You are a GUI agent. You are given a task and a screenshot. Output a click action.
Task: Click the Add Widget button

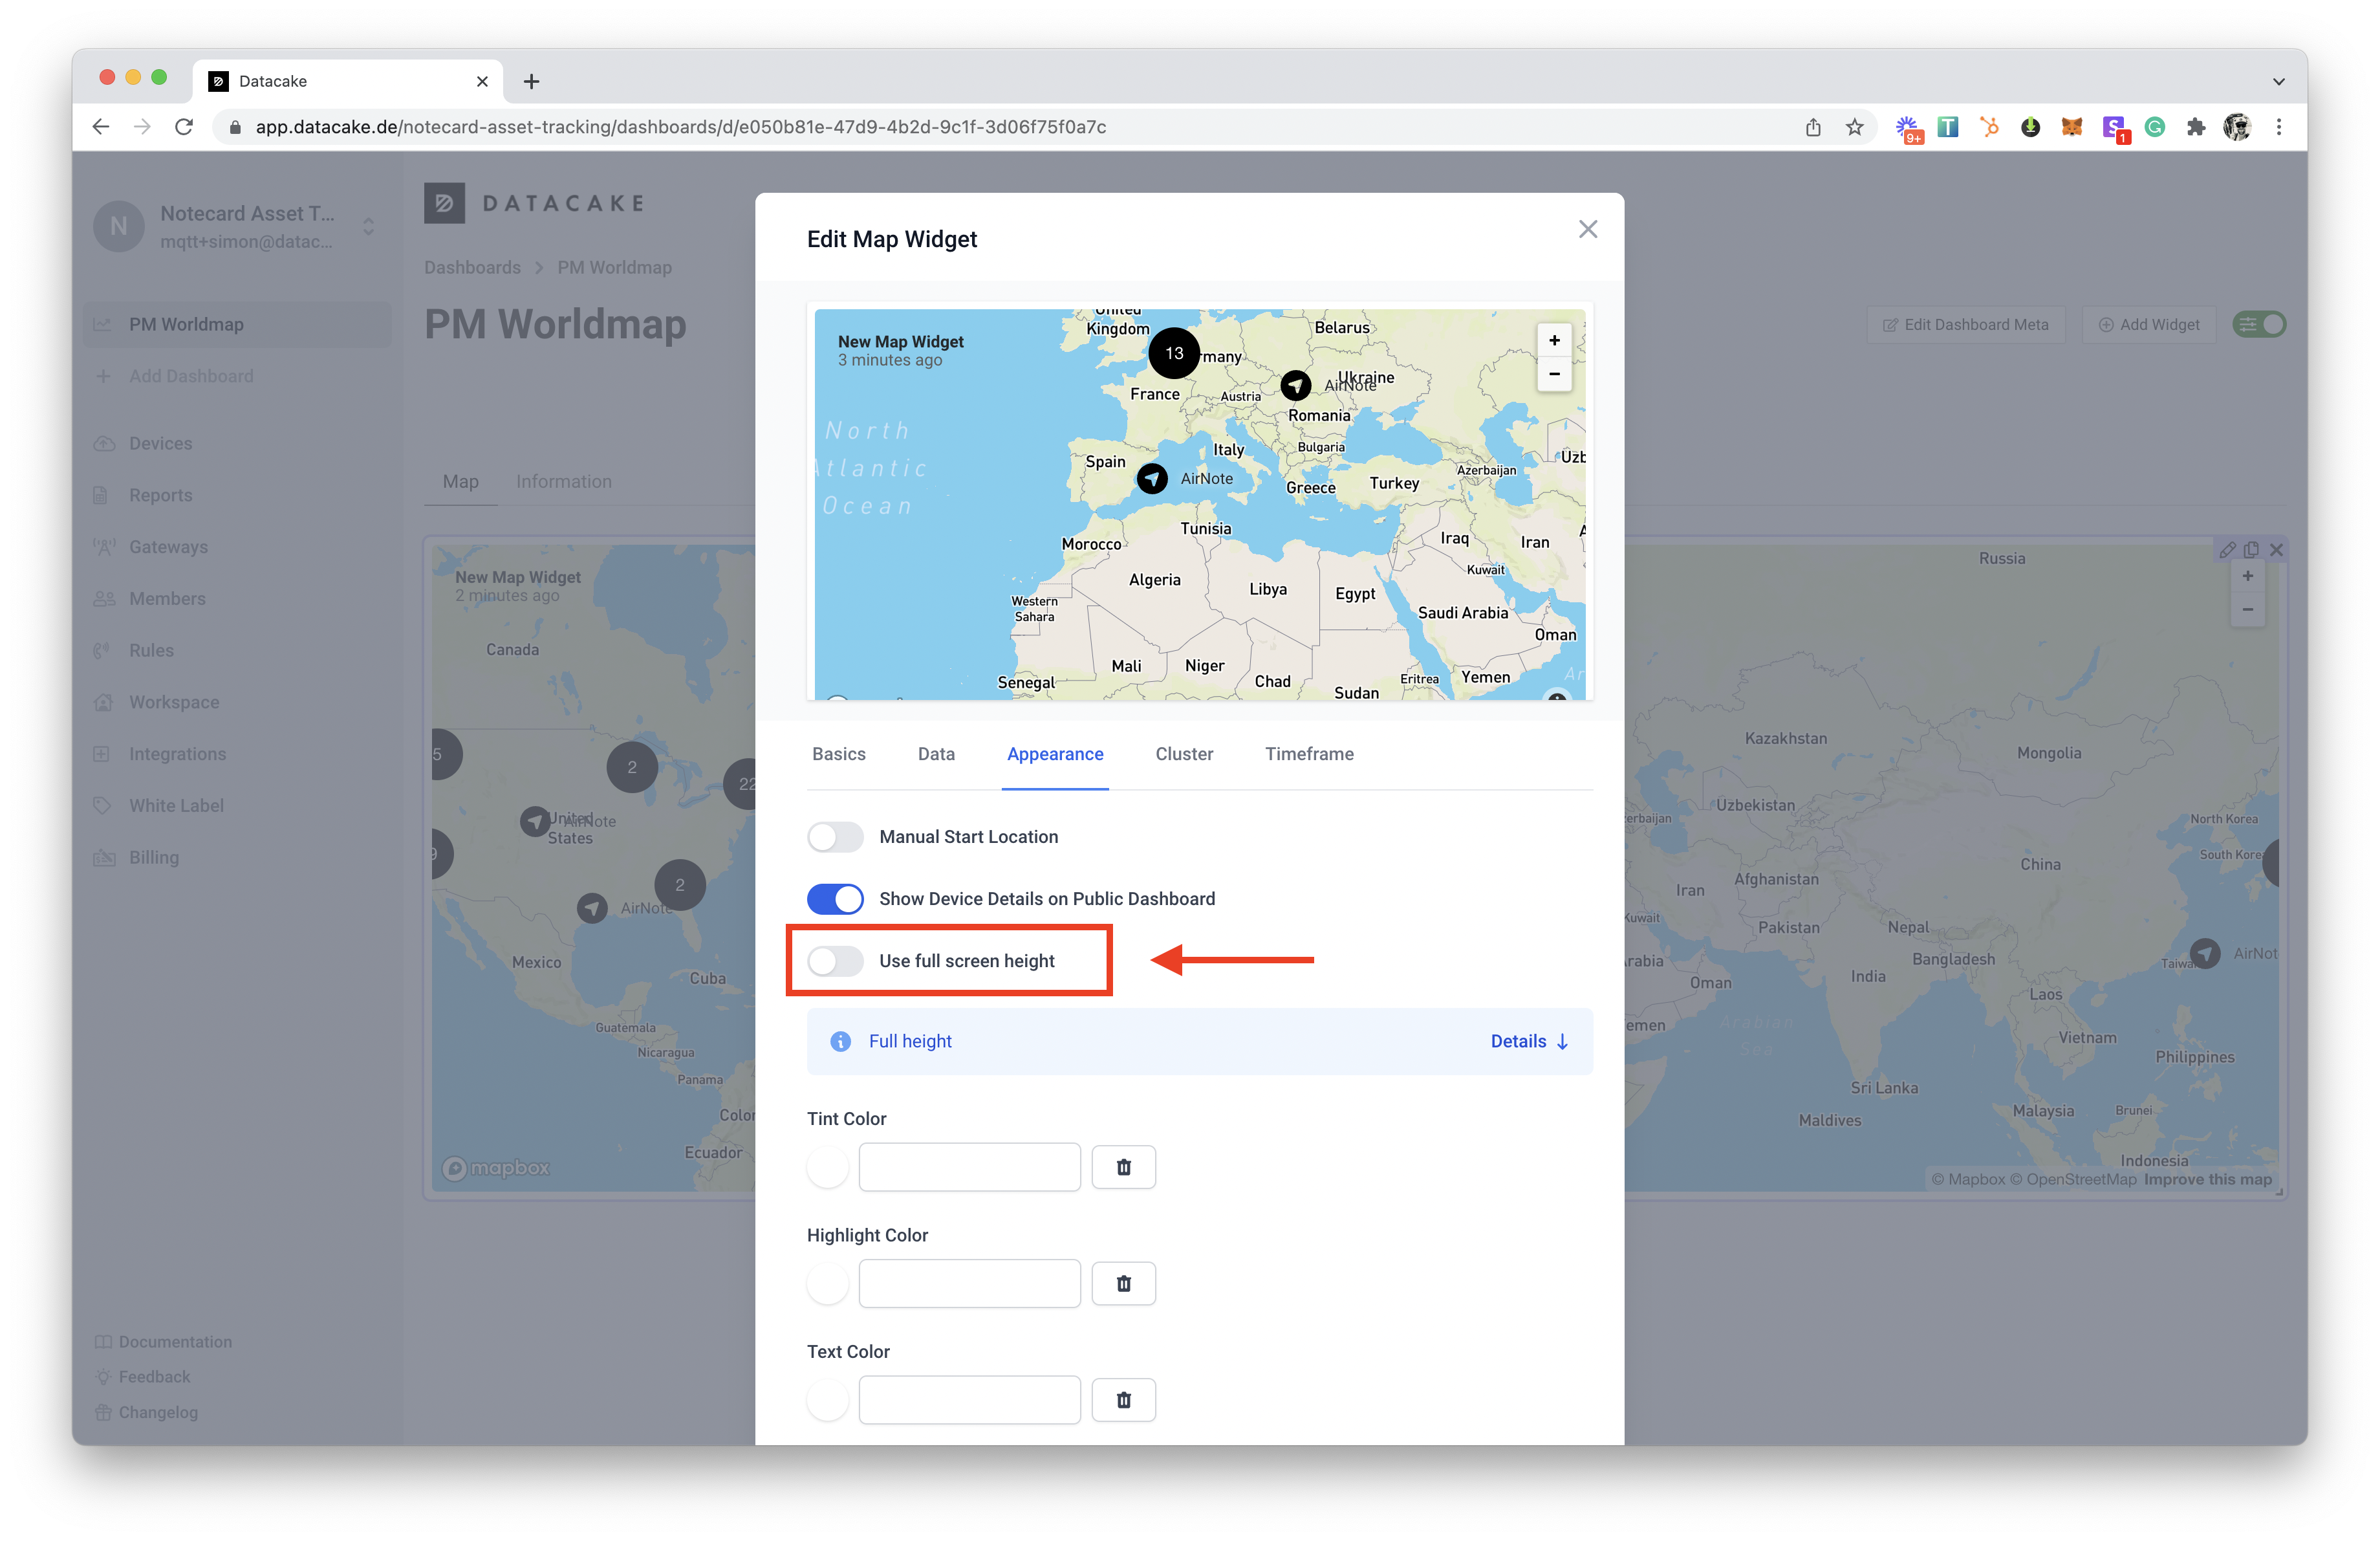tap(2149, 324)
